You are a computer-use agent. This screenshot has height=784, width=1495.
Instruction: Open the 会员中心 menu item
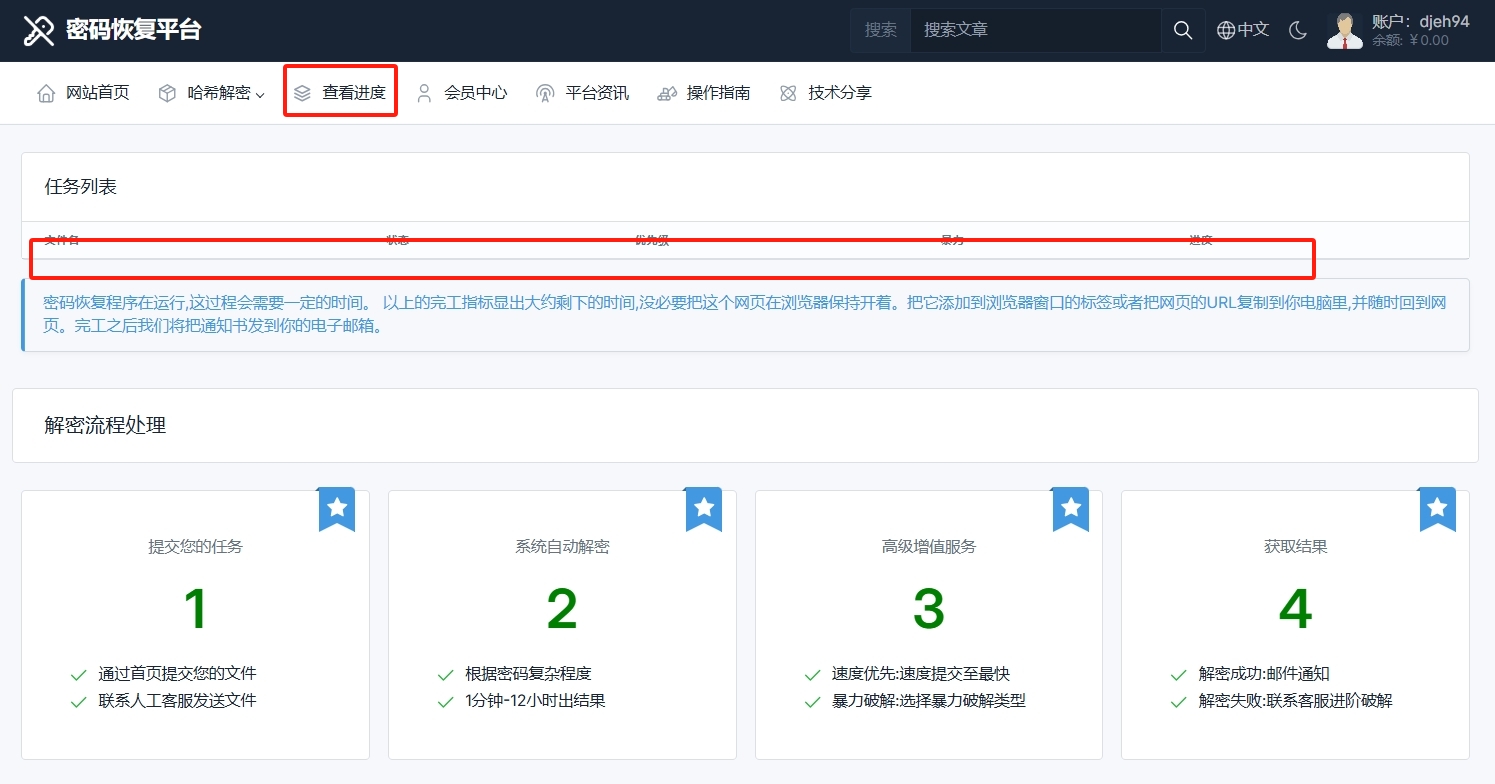pos(475,93)
